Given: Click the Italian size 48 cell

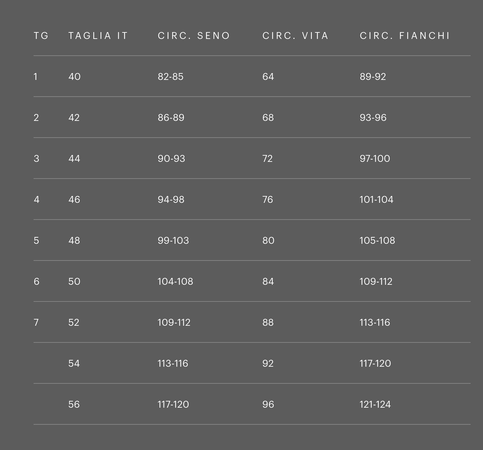Looking at the screenshot, I should coord(74,241).
